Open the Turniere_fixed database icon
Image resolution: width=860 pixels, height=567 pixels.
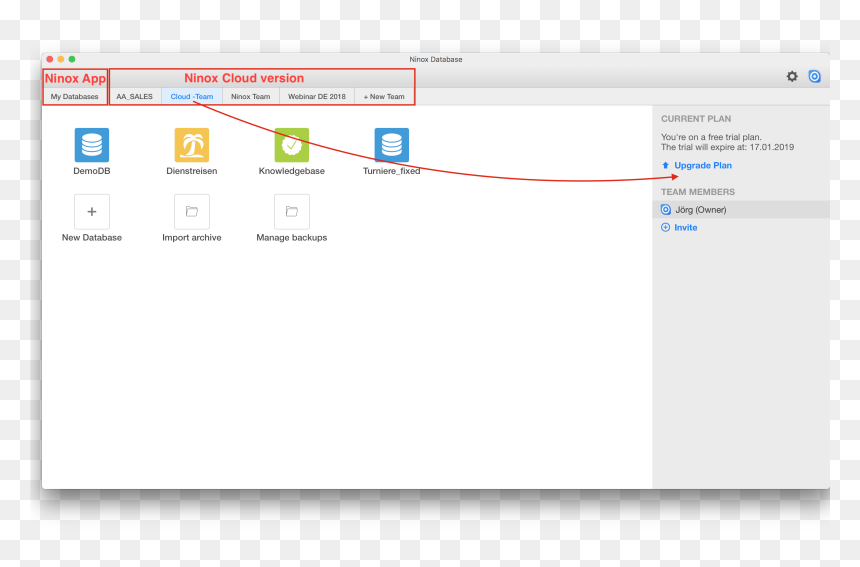click(392, 145)
